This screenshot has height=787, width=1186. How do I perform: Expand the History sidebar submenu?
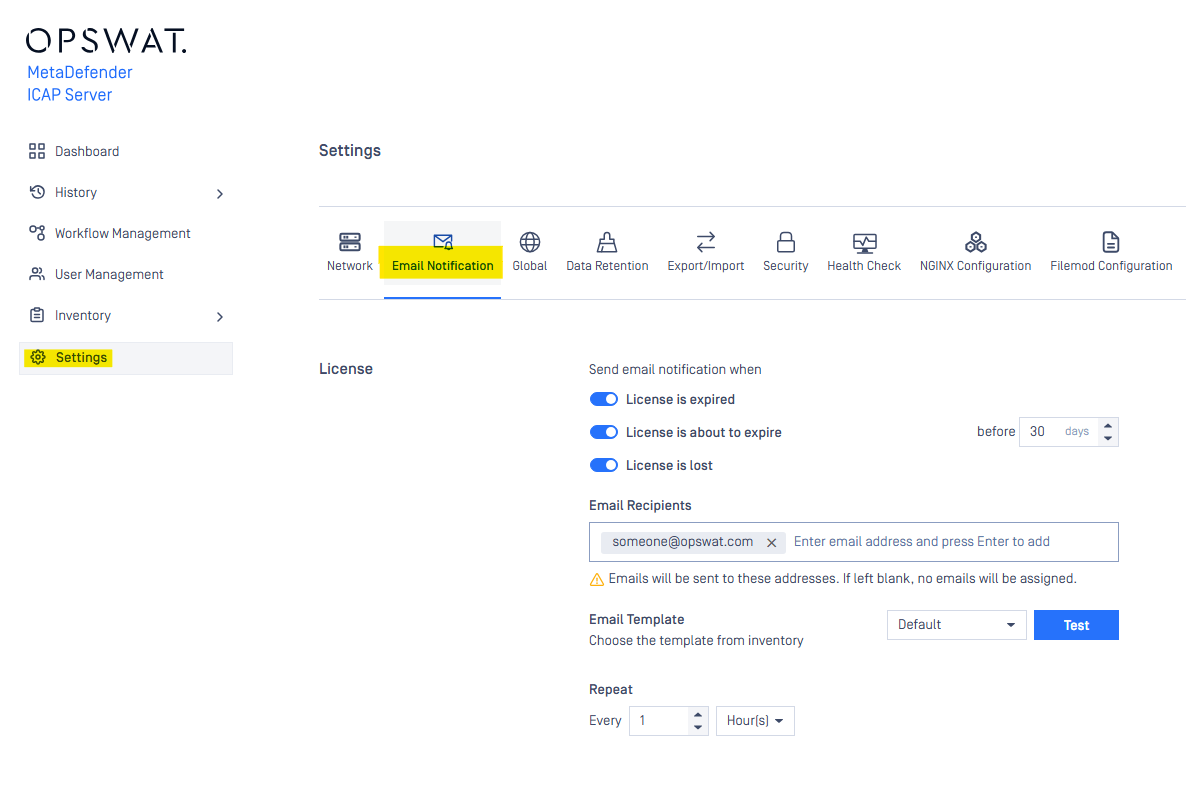point(220,193)
